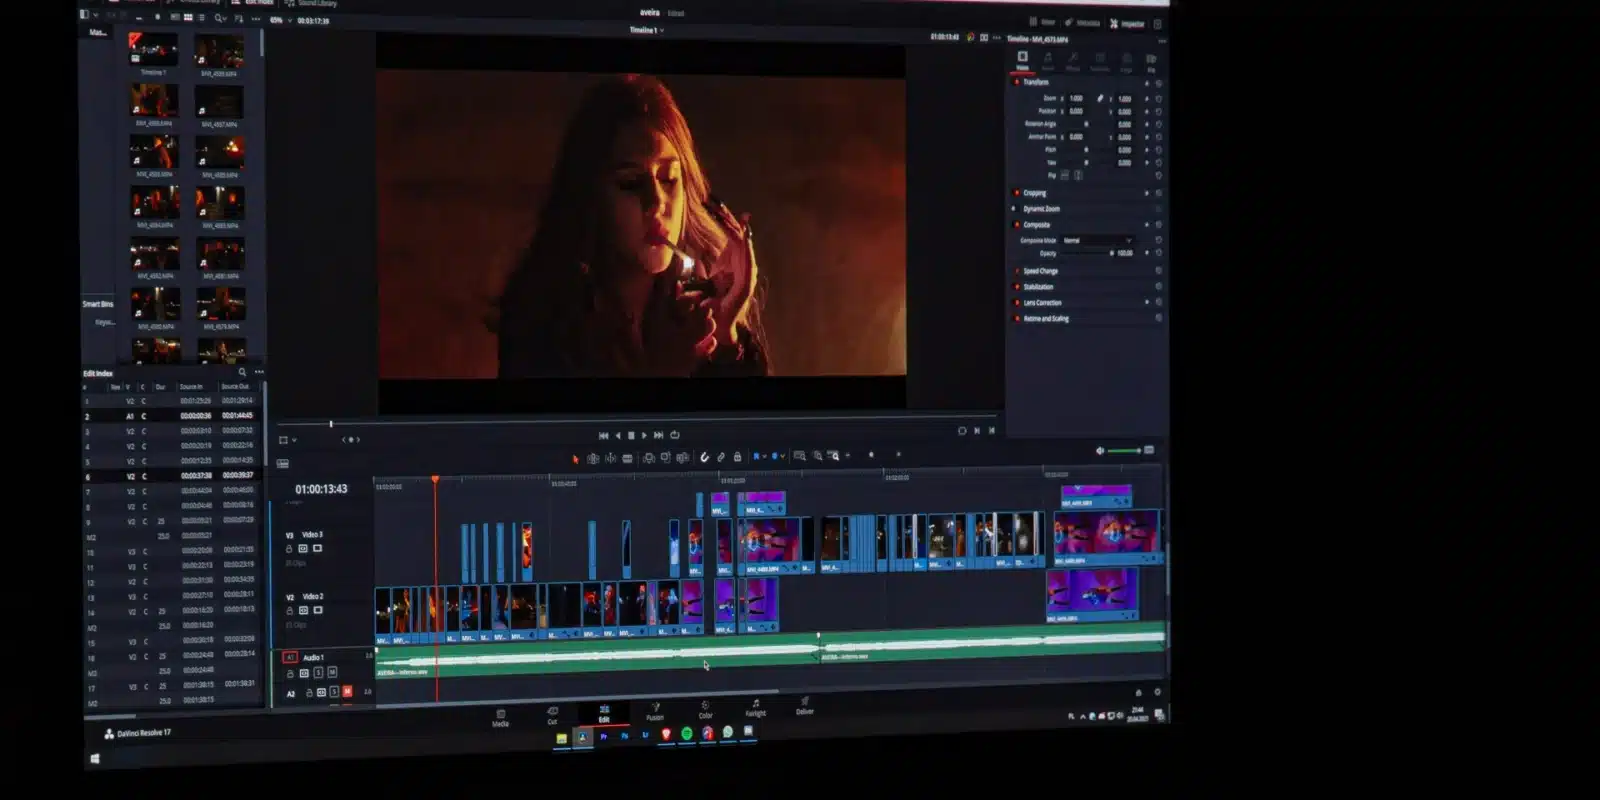The height and width of the screenshot is (800, 1600).
Task: Toggle the timeline Snapping magnet icon
Action: [704, 457]
